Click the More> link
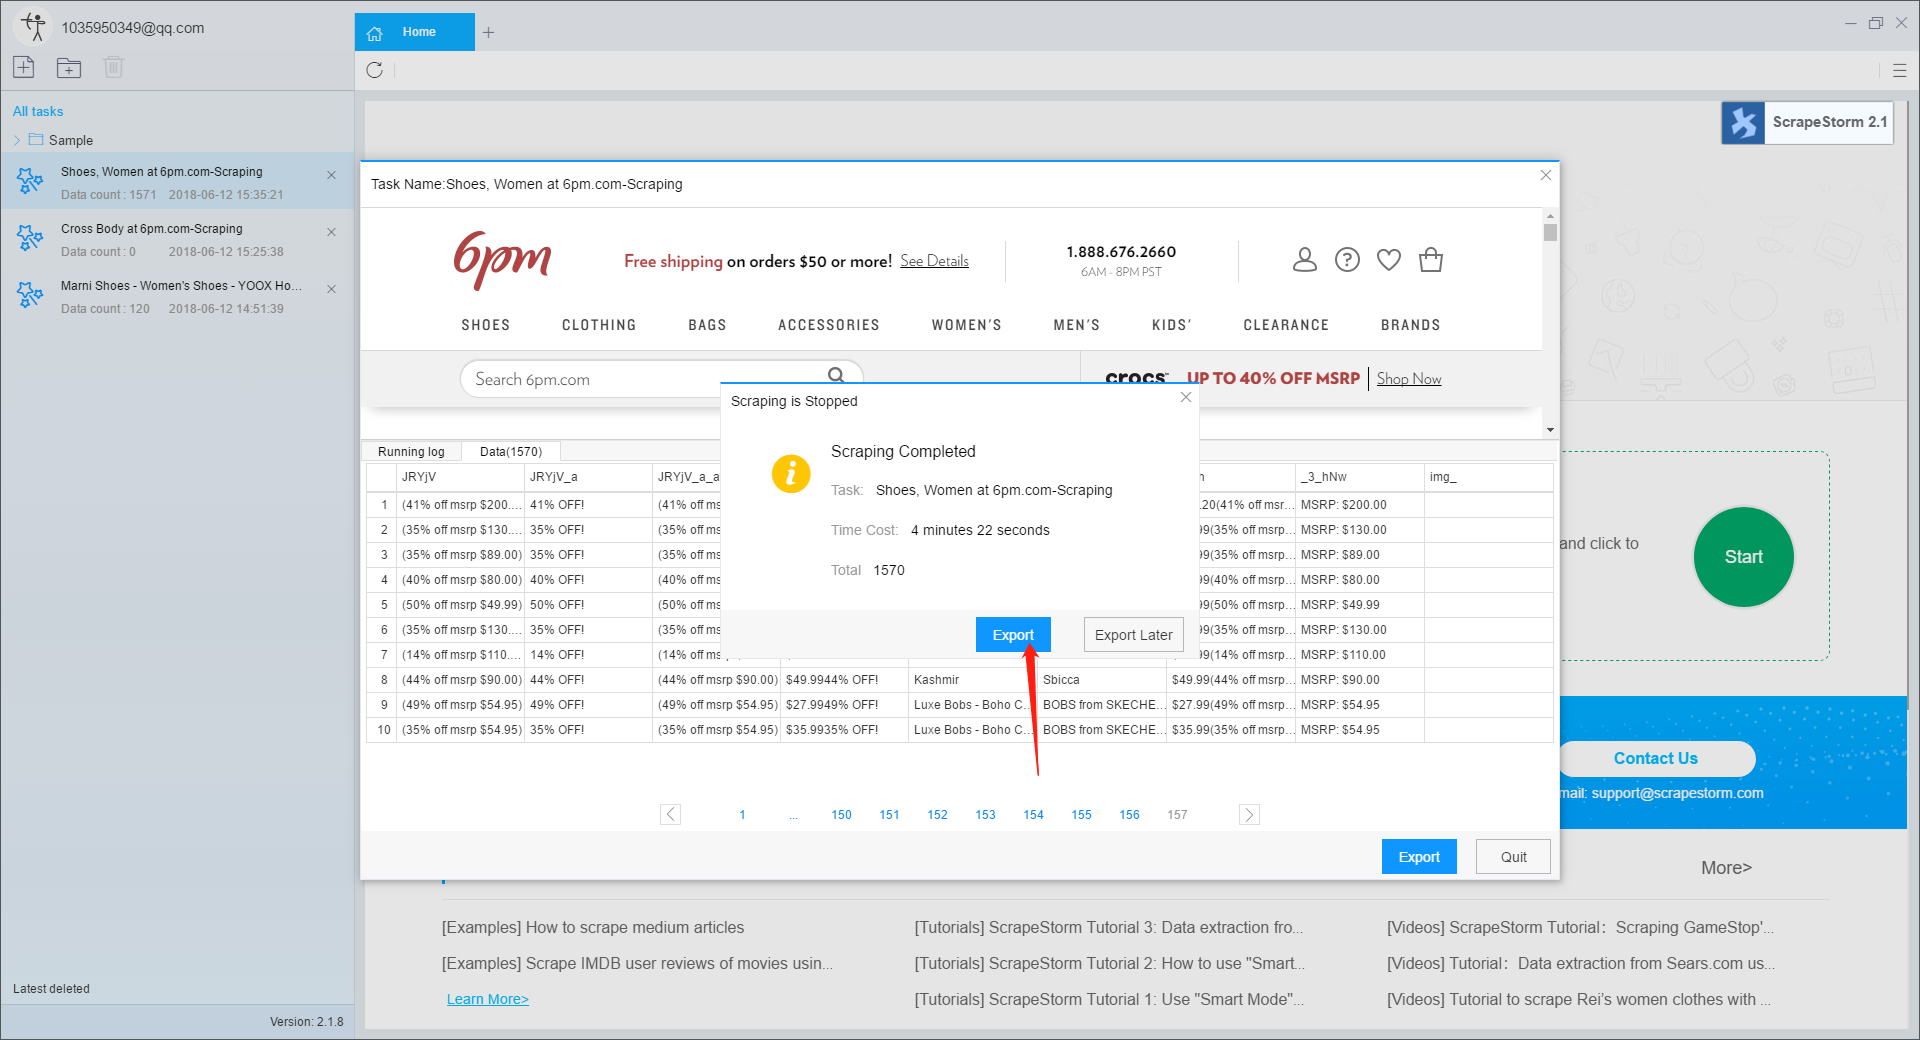This screenshot has height=1040, width=1920. click(1726, 868)
